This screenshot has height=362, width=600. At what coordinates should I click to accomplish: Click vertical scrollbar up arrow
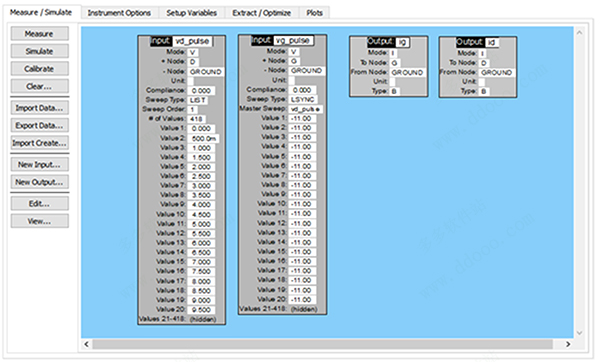pyautogui.click(x=579, y=33)
